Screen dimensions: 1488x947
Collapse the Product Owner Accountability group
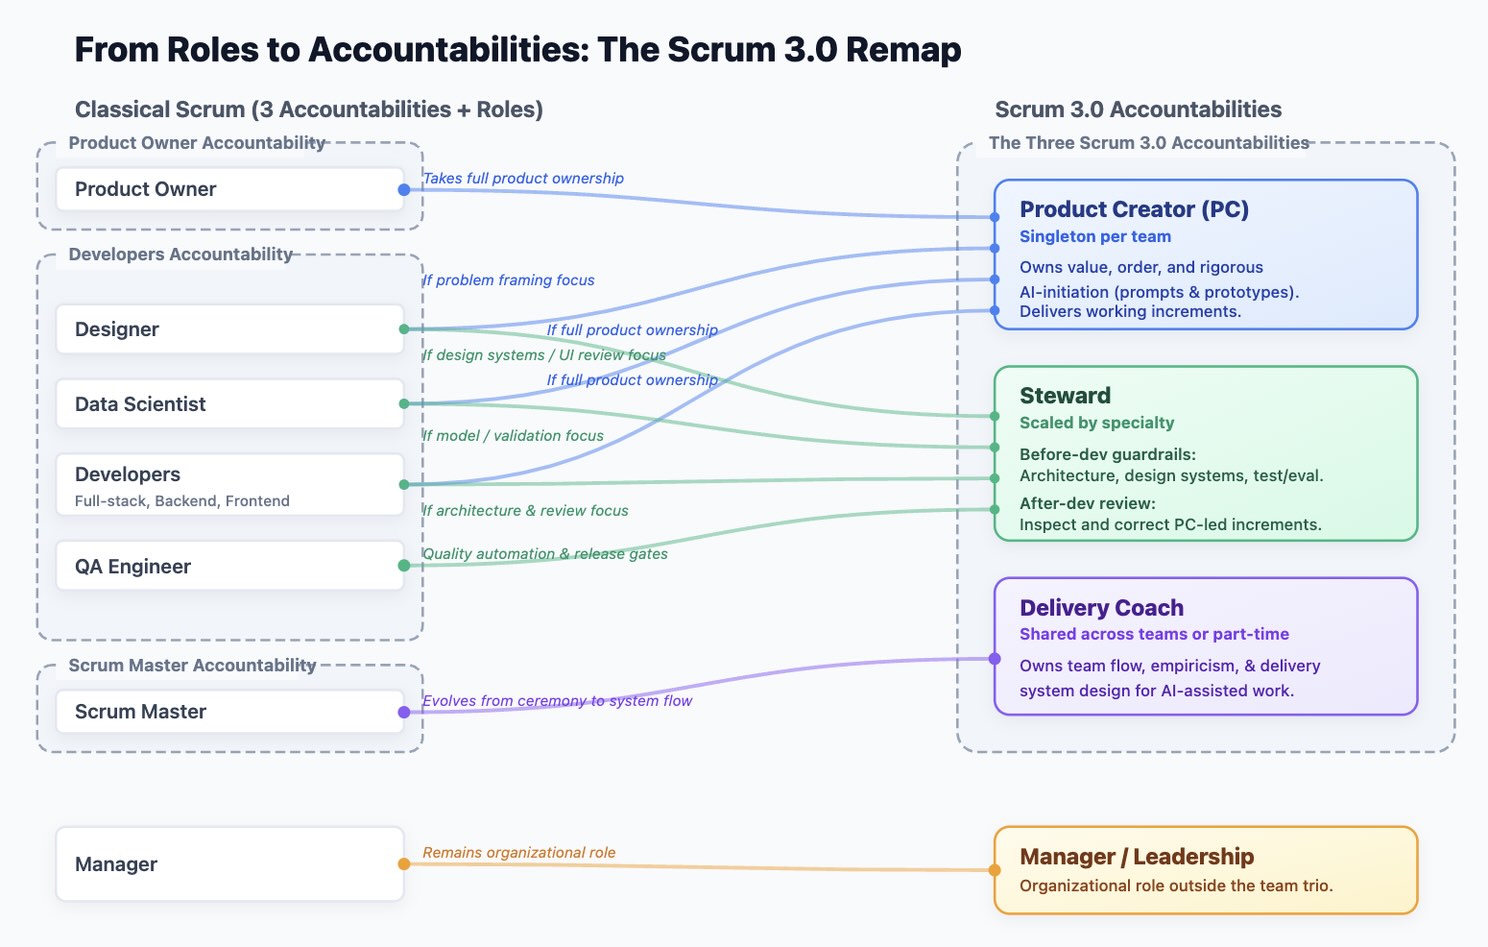196,143
